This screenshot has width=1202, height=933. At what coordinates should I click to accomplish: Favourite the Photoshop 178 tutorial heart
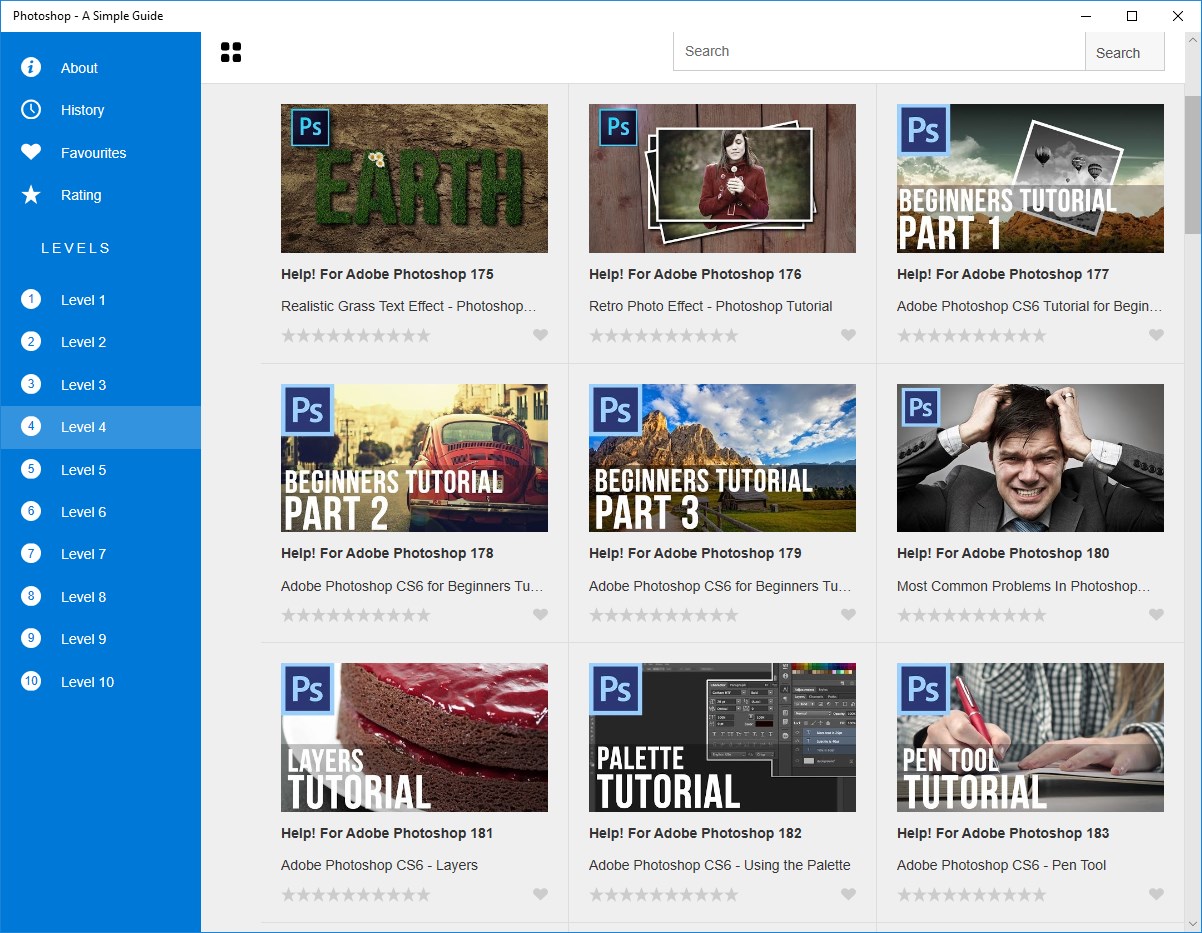pyautogui.click(x=540, y=615)
